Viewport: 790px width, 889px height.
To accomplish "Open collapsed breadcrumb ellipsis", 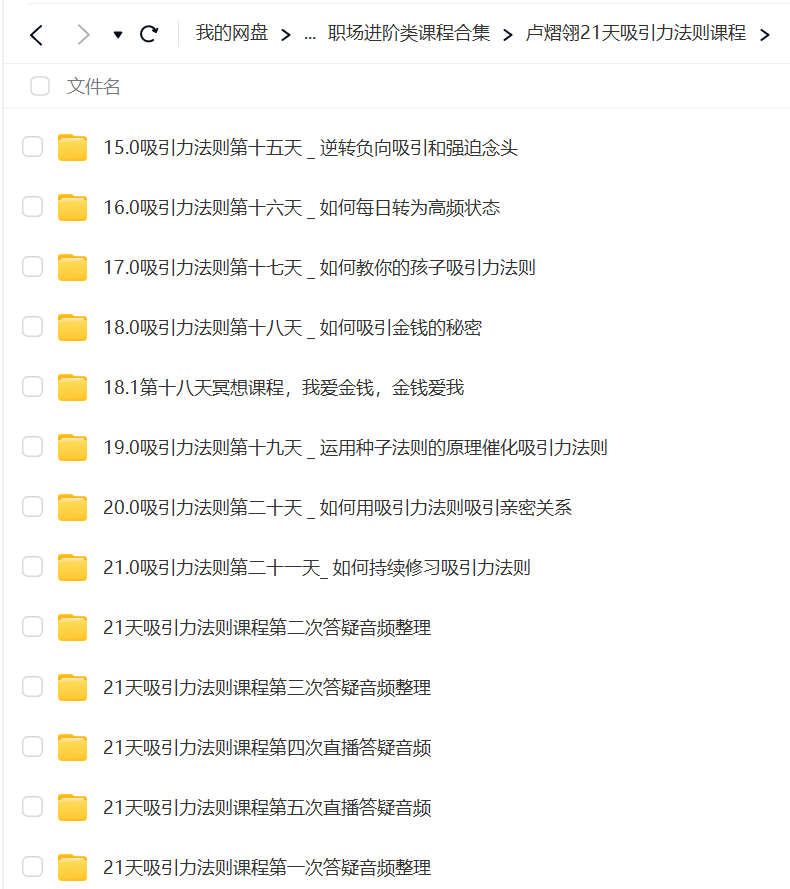I will pos(310,36).
